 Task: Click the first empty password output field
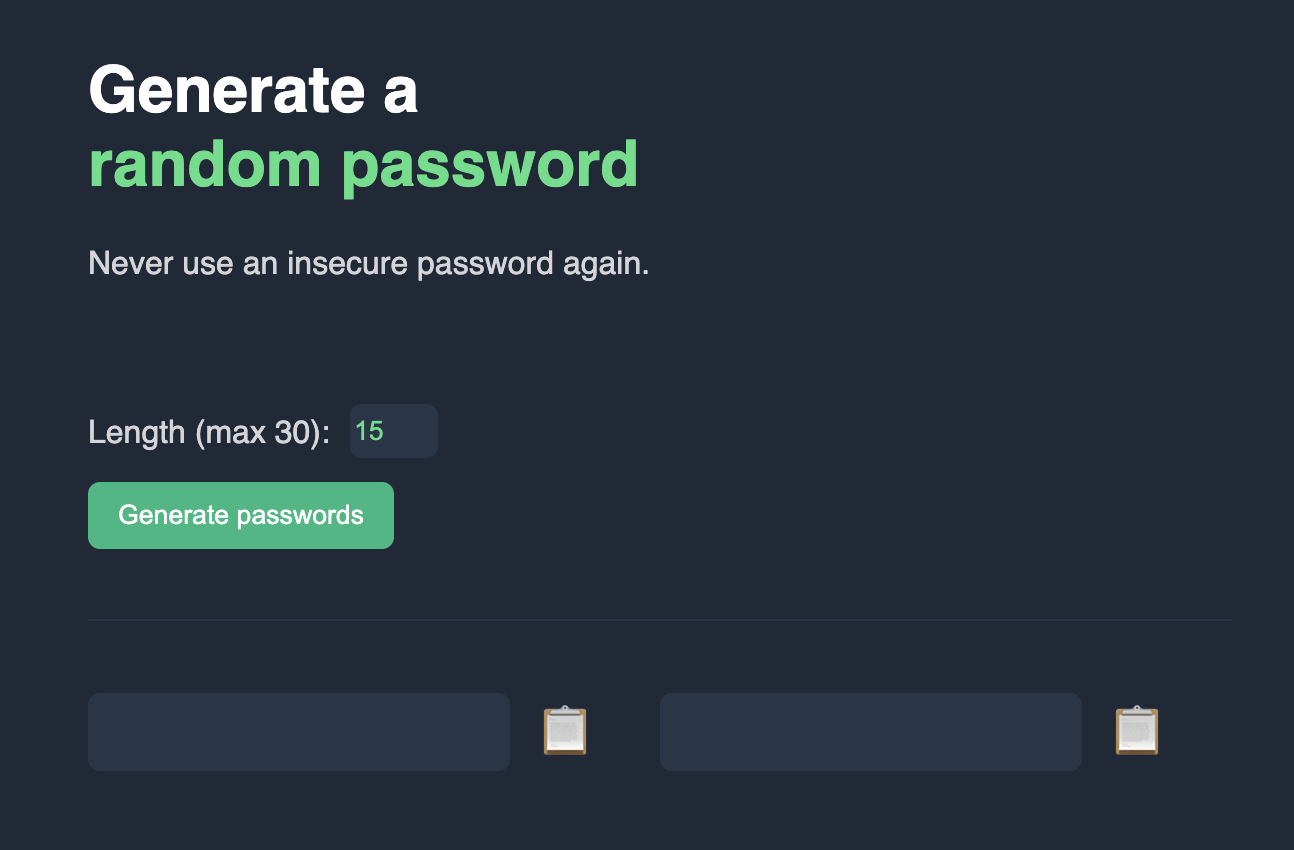298,731
